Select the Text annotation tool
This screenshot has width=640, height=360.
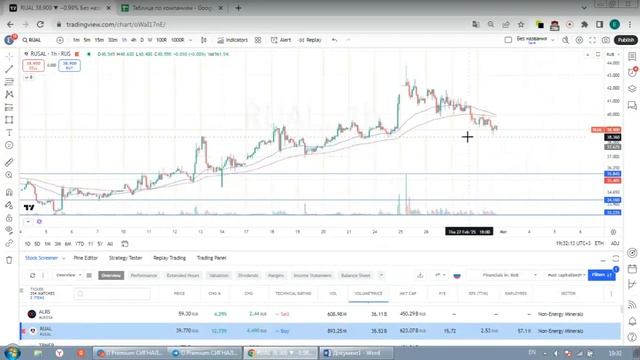9,133
